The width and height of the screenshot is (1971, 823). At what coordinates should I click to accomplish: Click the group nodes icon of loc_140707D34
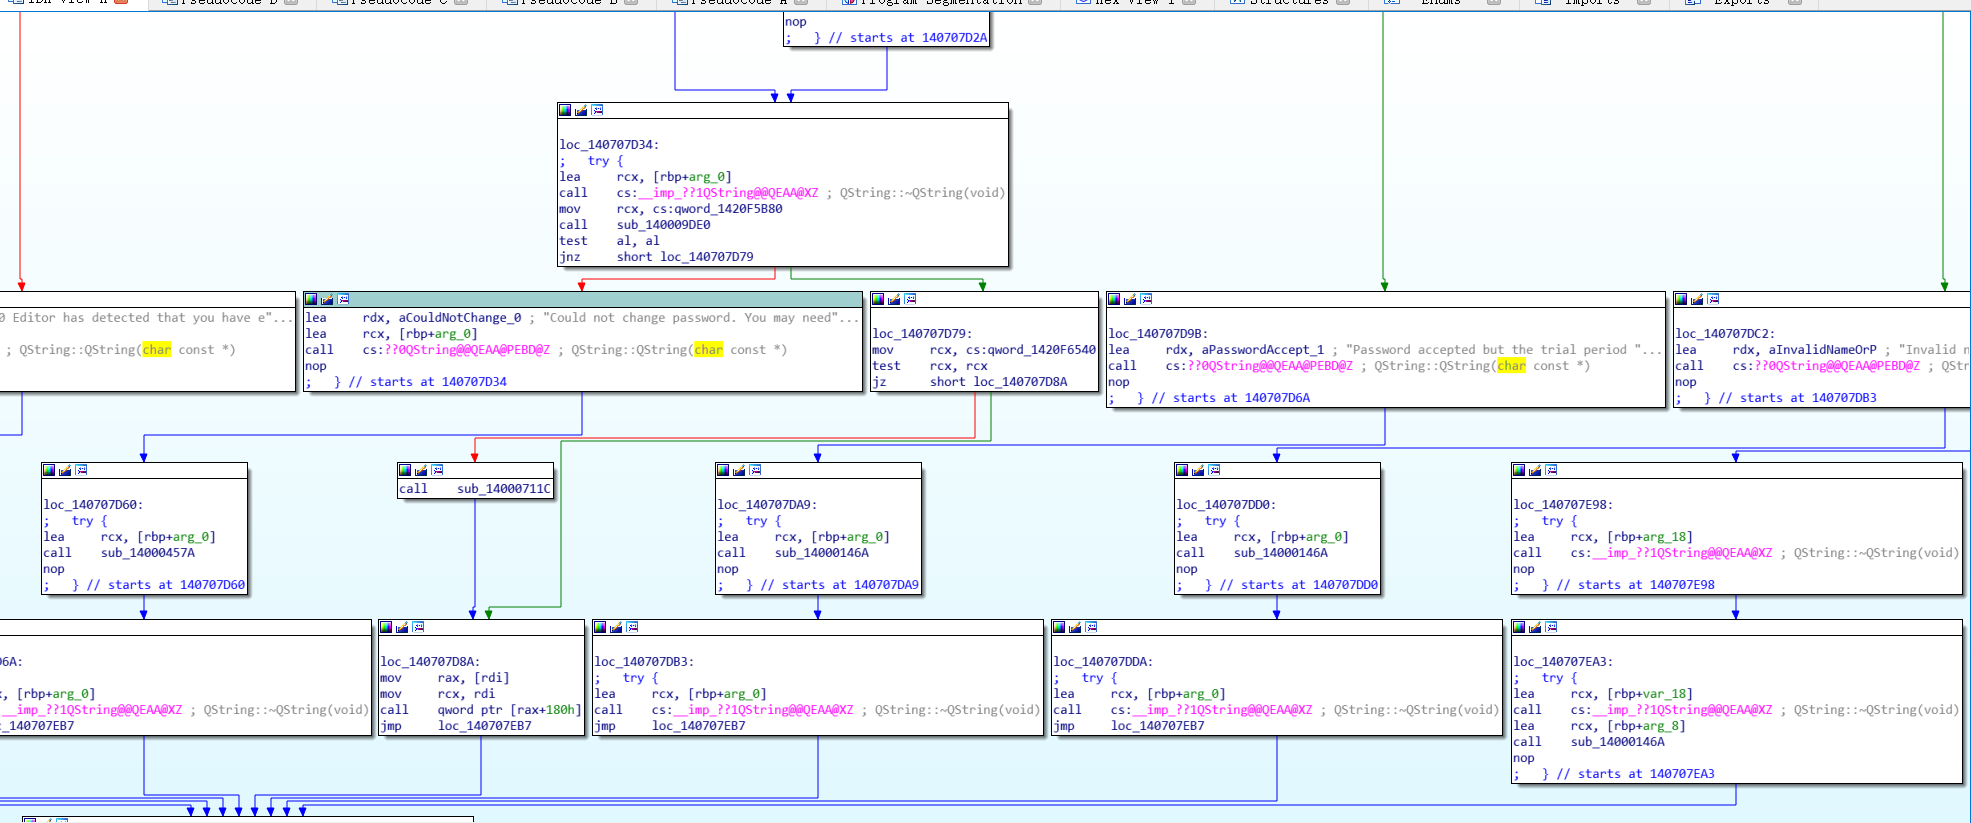pyautogui.click(x=597, y=110)
